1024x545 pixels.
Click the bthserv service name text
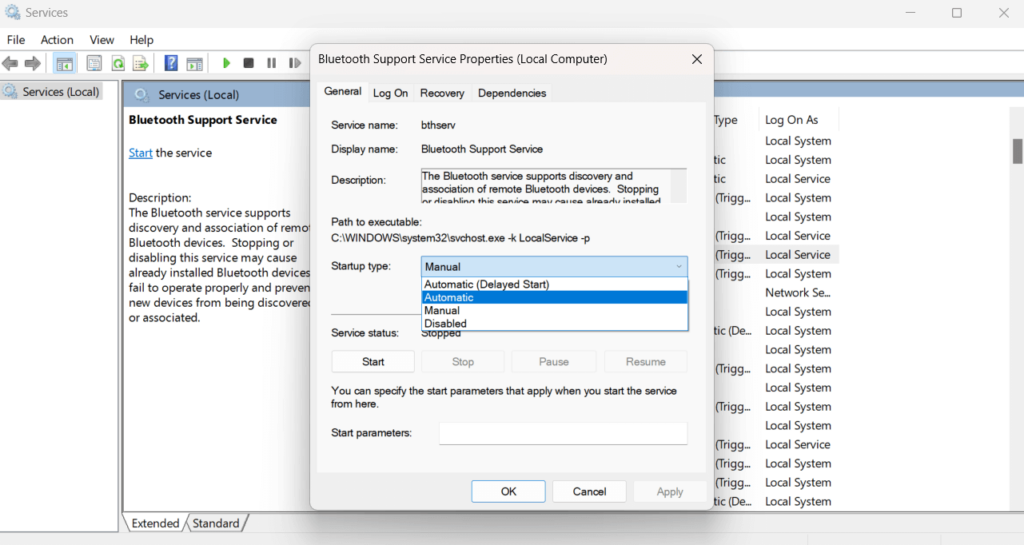coord(438,125)
